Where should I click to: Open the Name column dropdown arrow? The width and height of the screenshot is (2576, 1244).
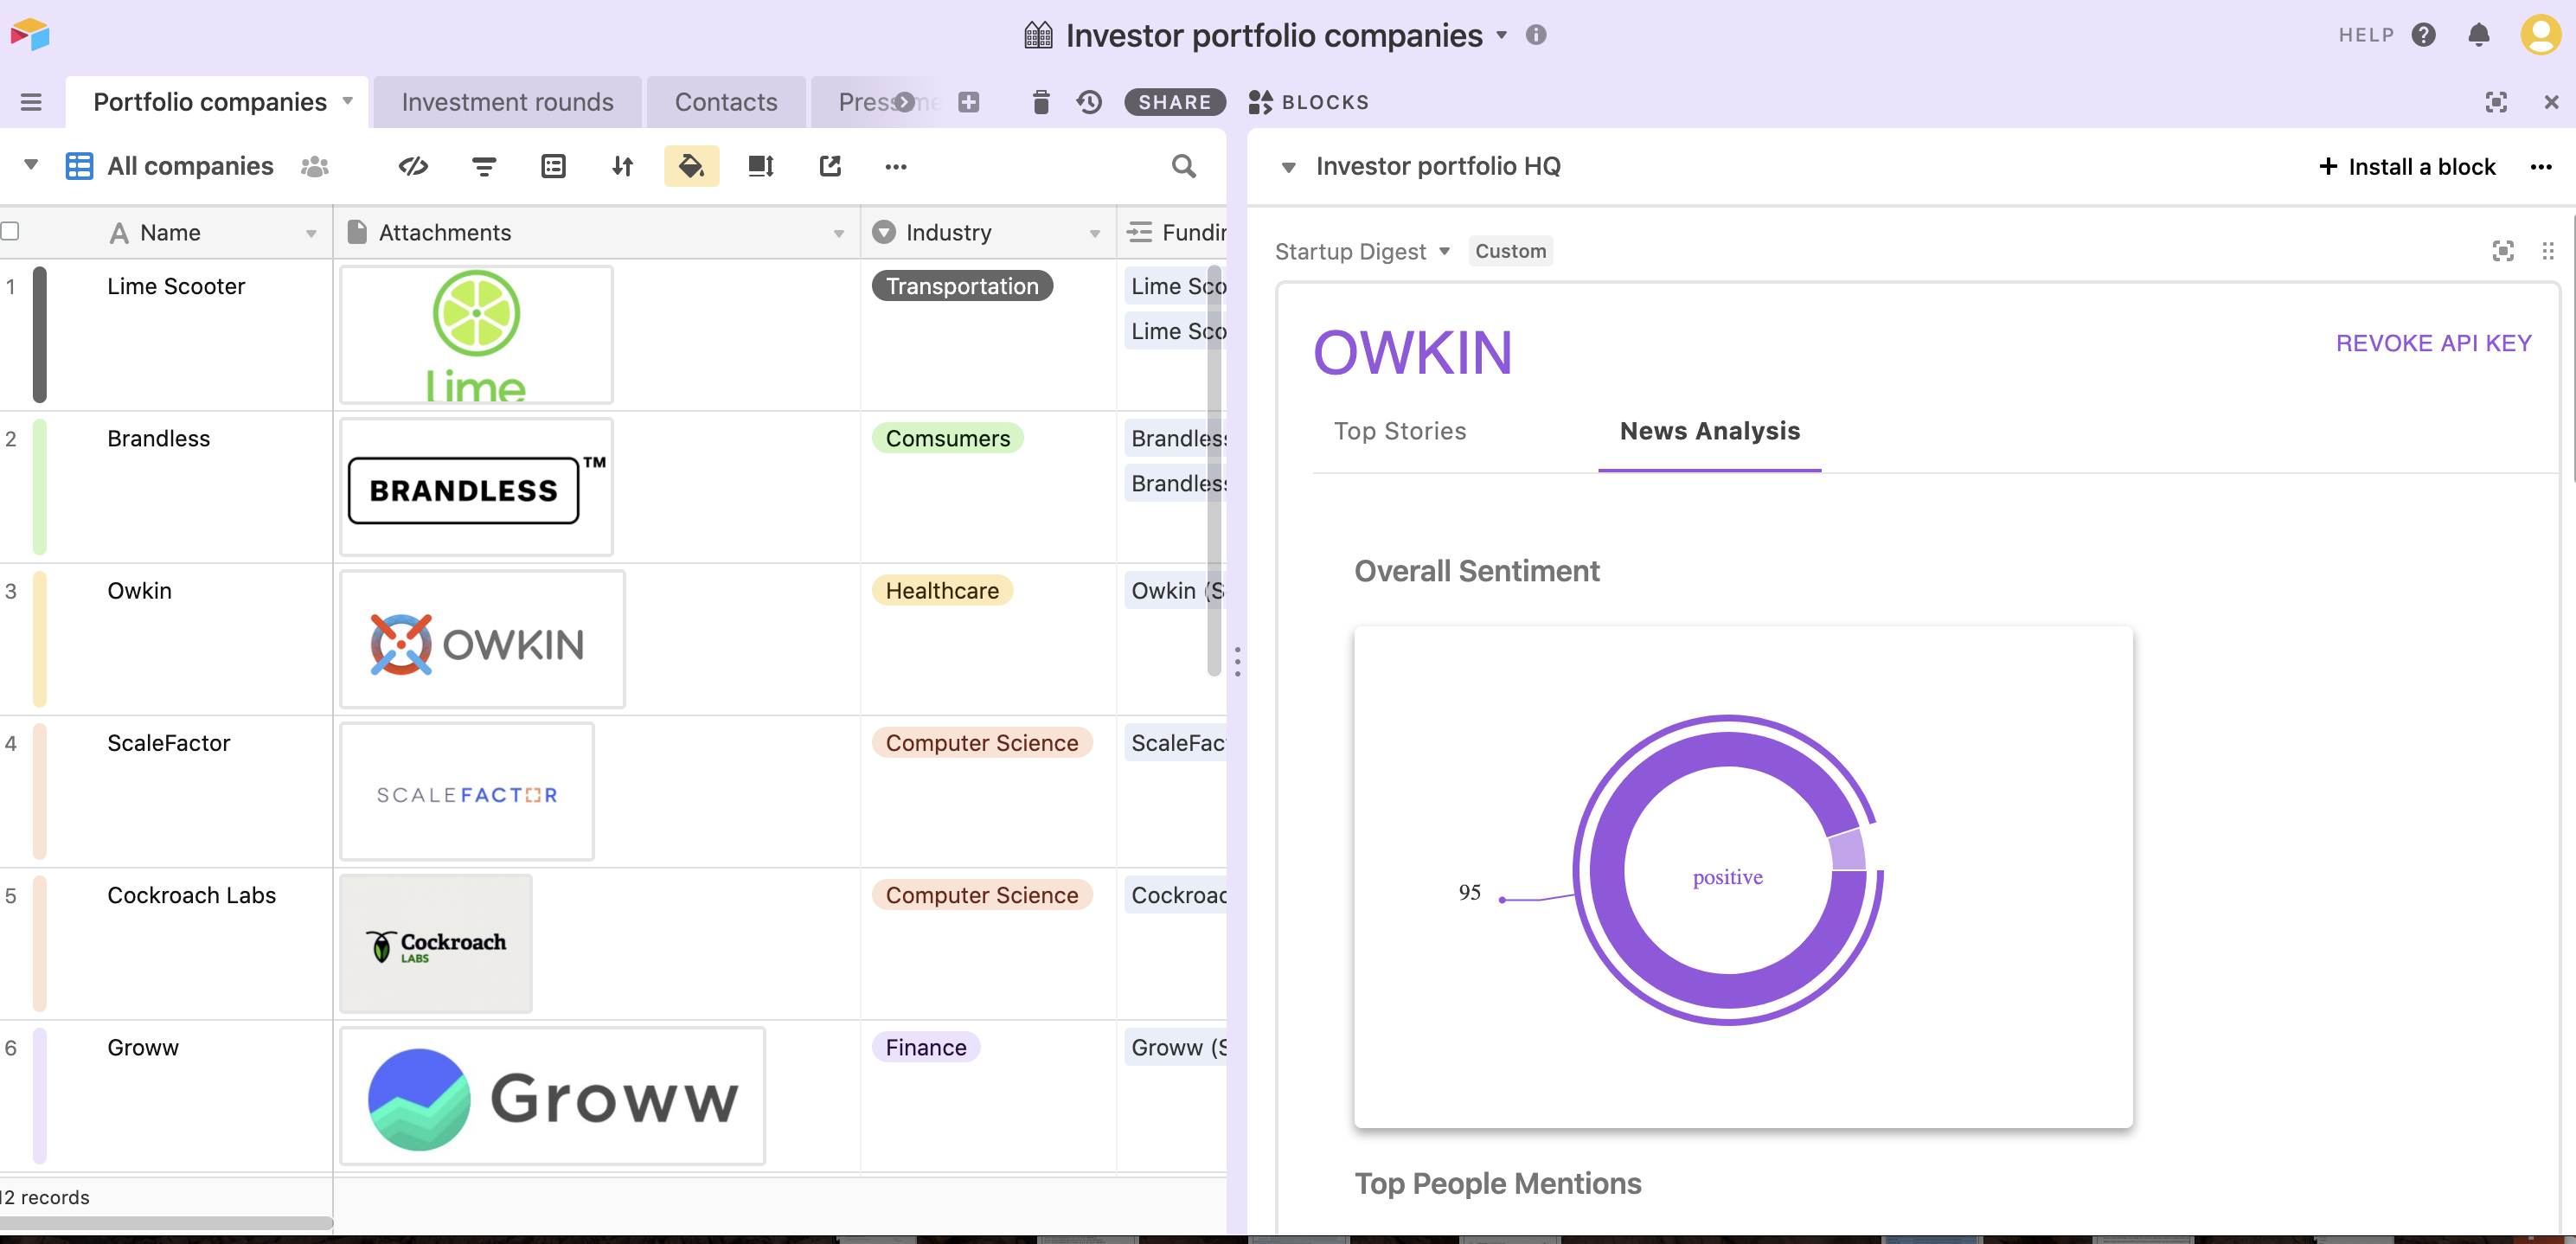311,233
